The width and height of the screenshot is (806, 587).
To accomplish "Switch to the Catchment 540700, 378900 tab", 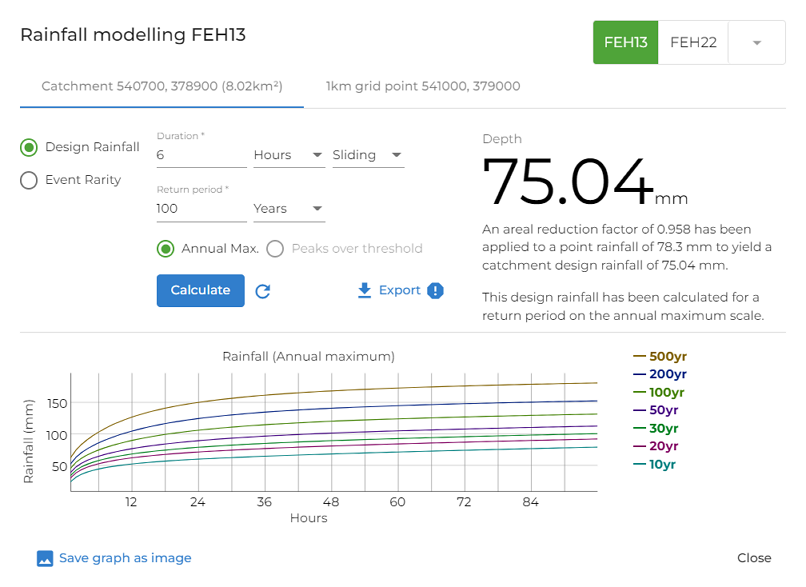I will coord(161,86).
